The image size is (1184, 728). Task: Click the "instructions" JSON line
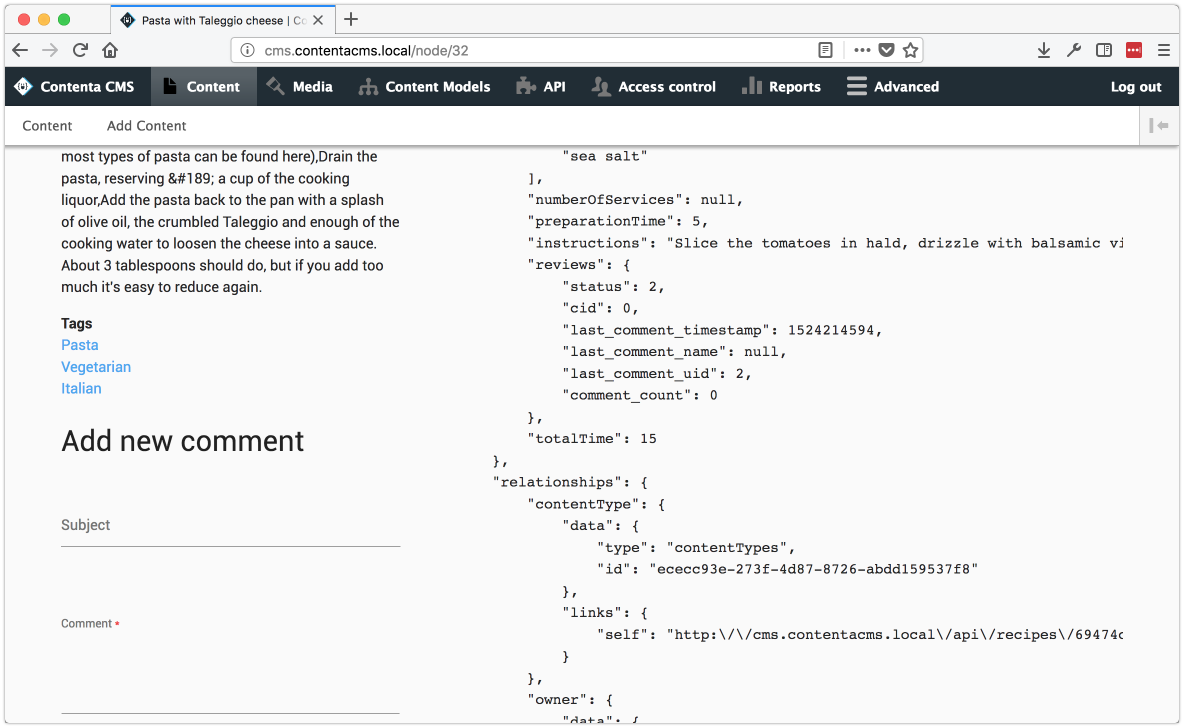coord(825,243)
